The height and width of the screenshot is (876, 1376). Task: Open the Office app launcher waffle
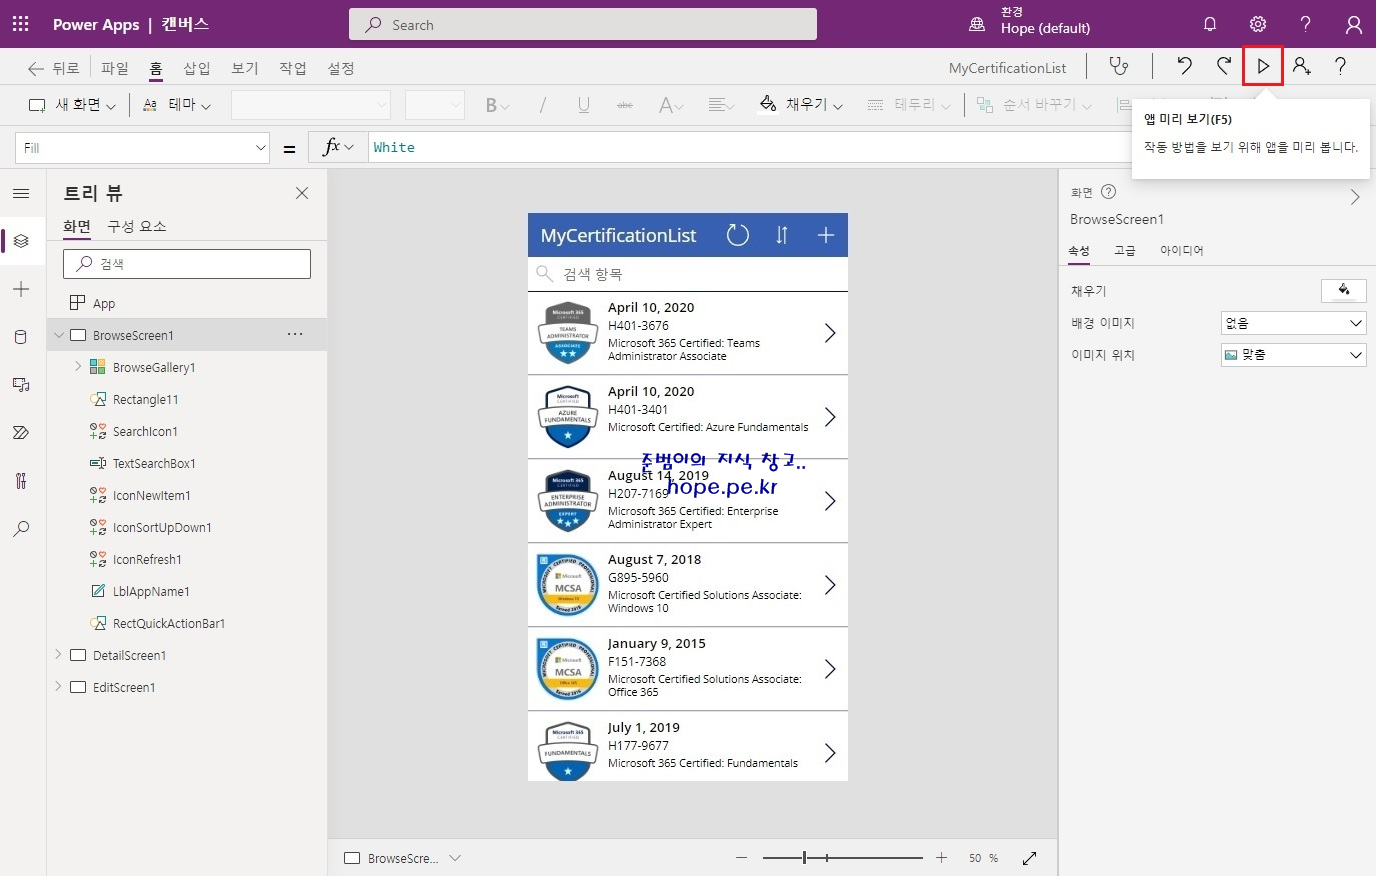coord(20,24)
